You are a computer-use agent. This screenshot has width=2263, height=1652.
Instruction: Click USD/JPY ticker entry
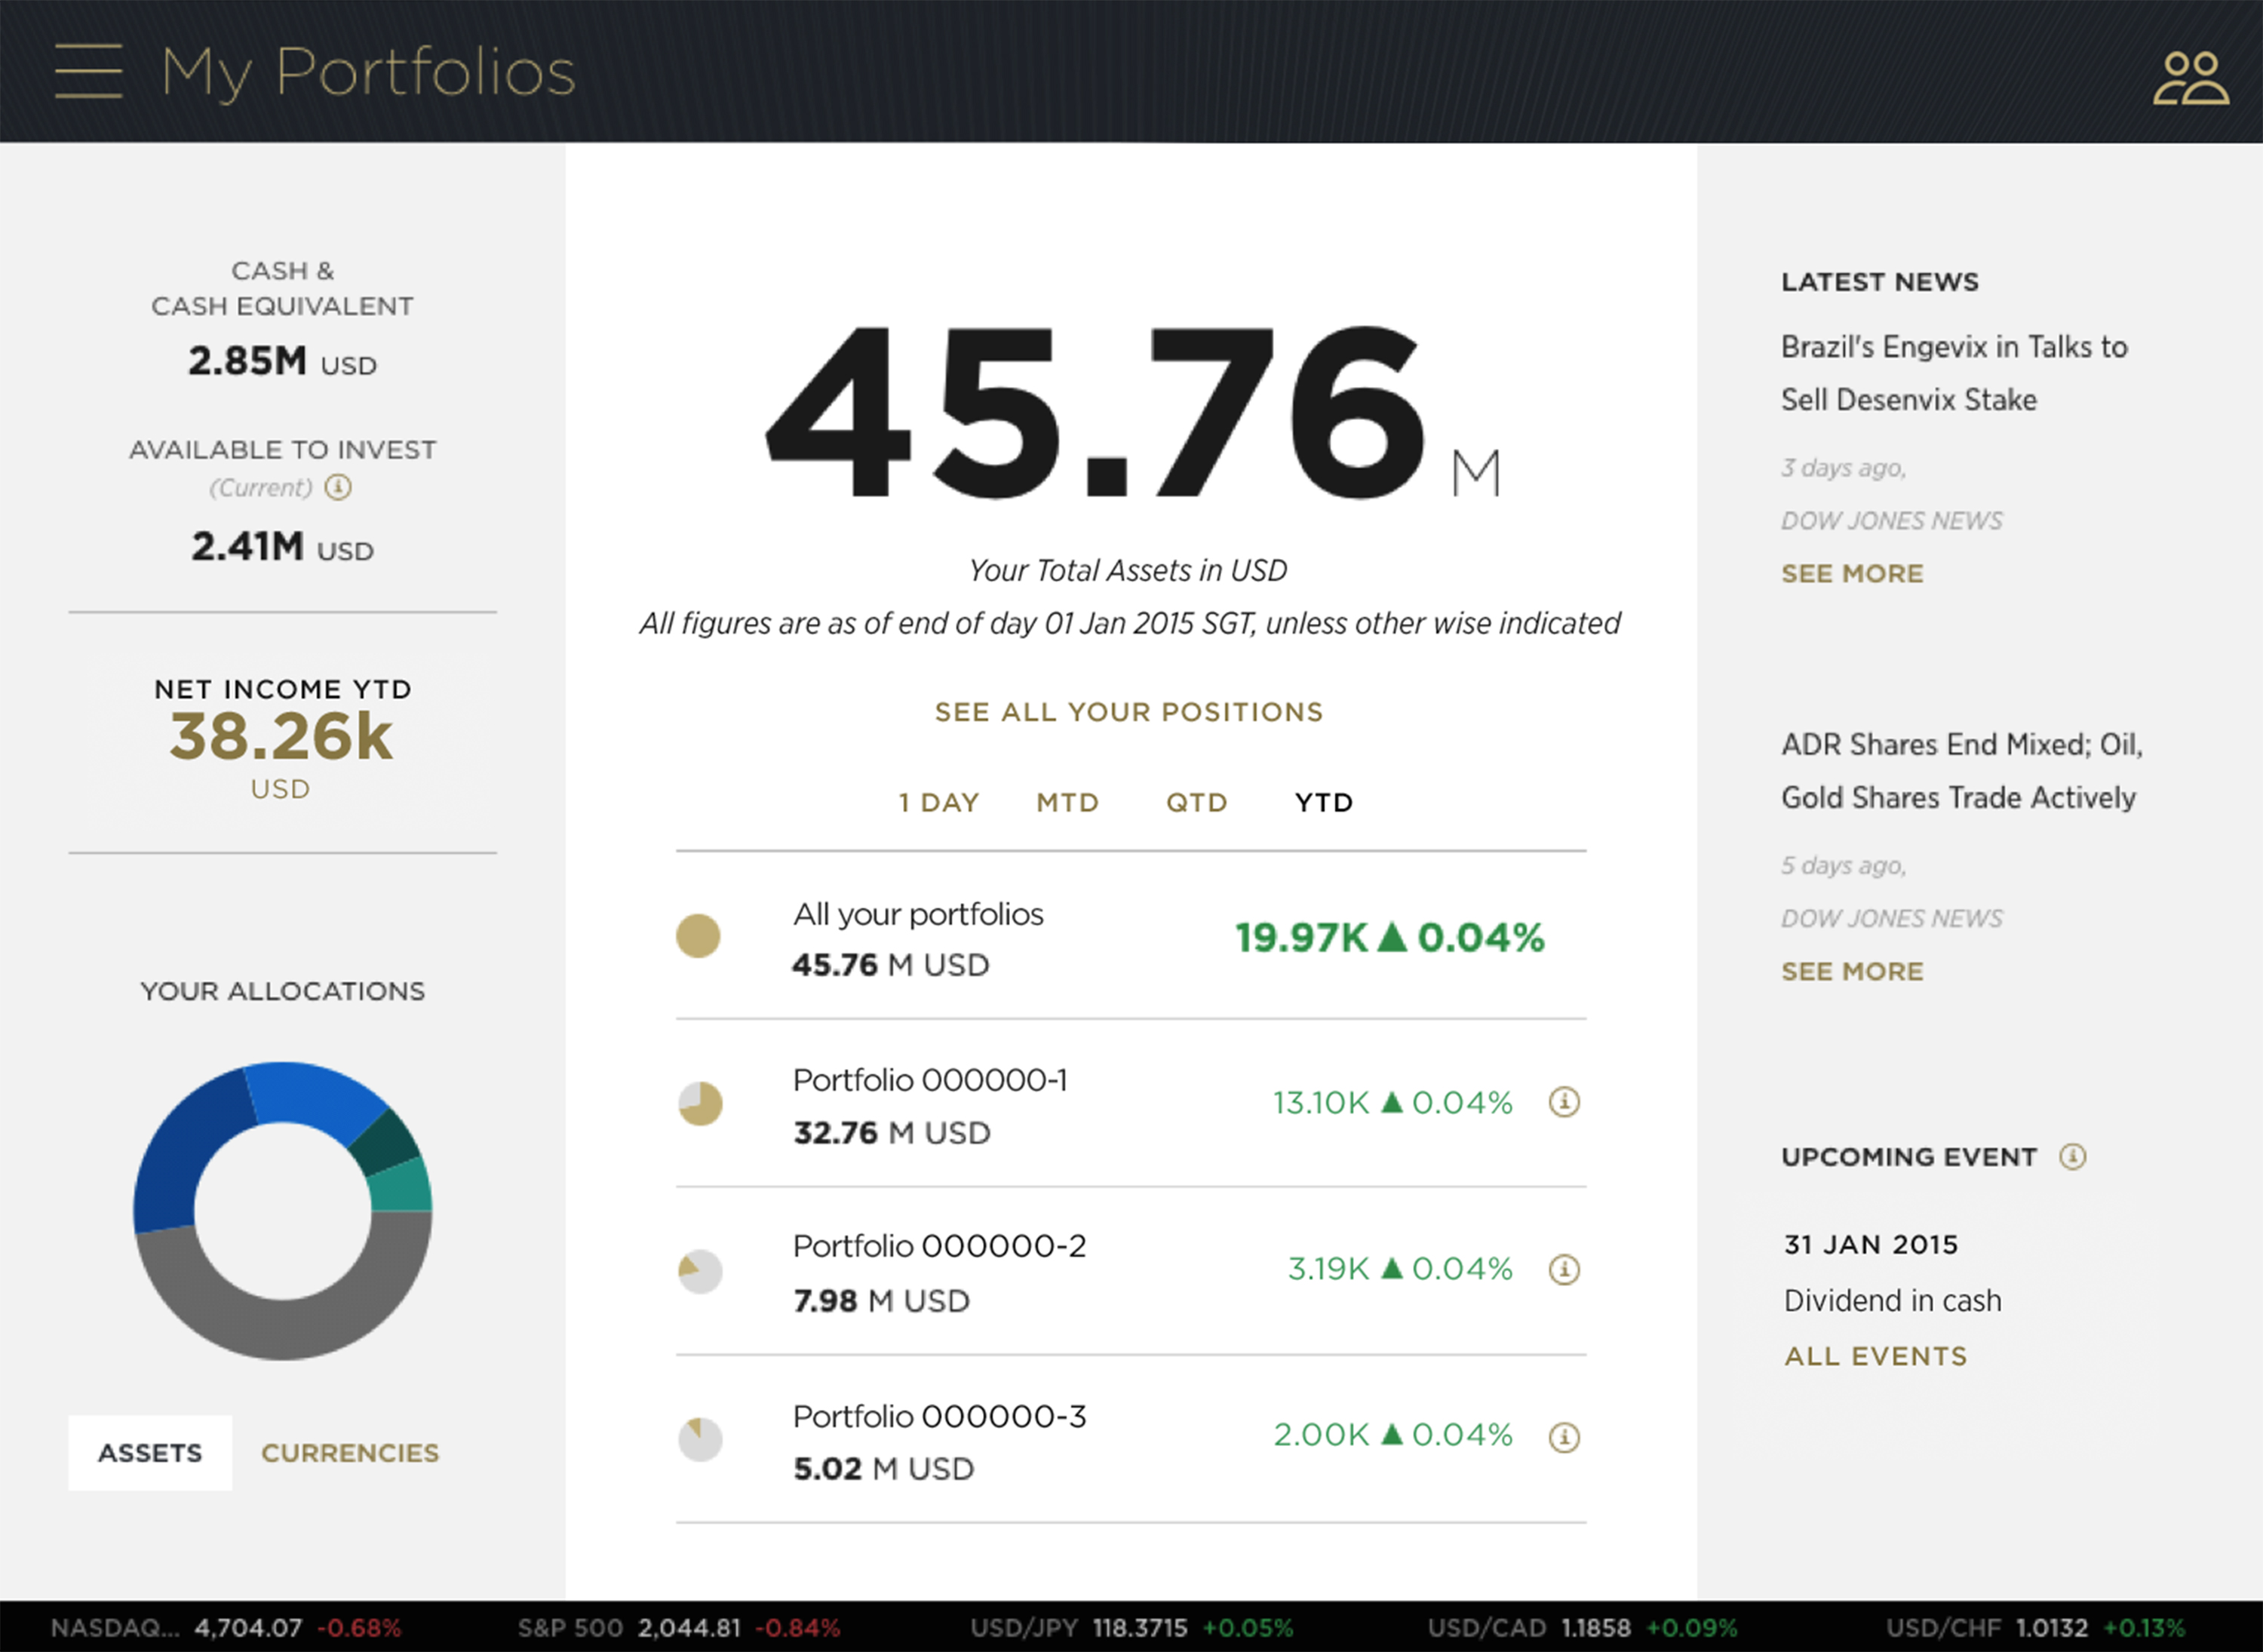(x=1131, y=1628)
